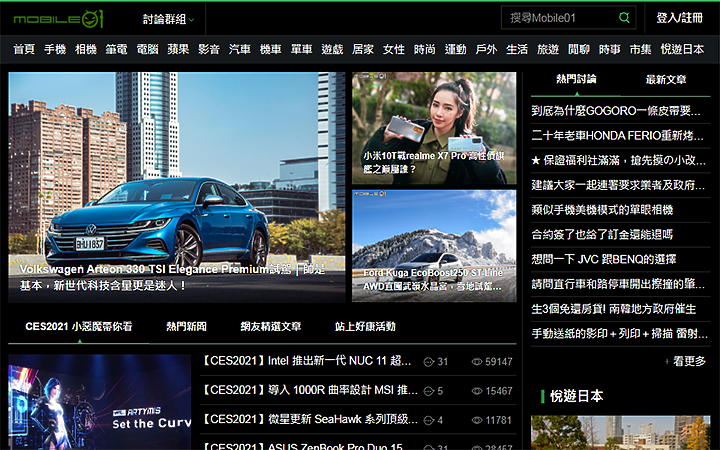Click the Mobile01 logo
Screen dimensions: 720x450
58,19
